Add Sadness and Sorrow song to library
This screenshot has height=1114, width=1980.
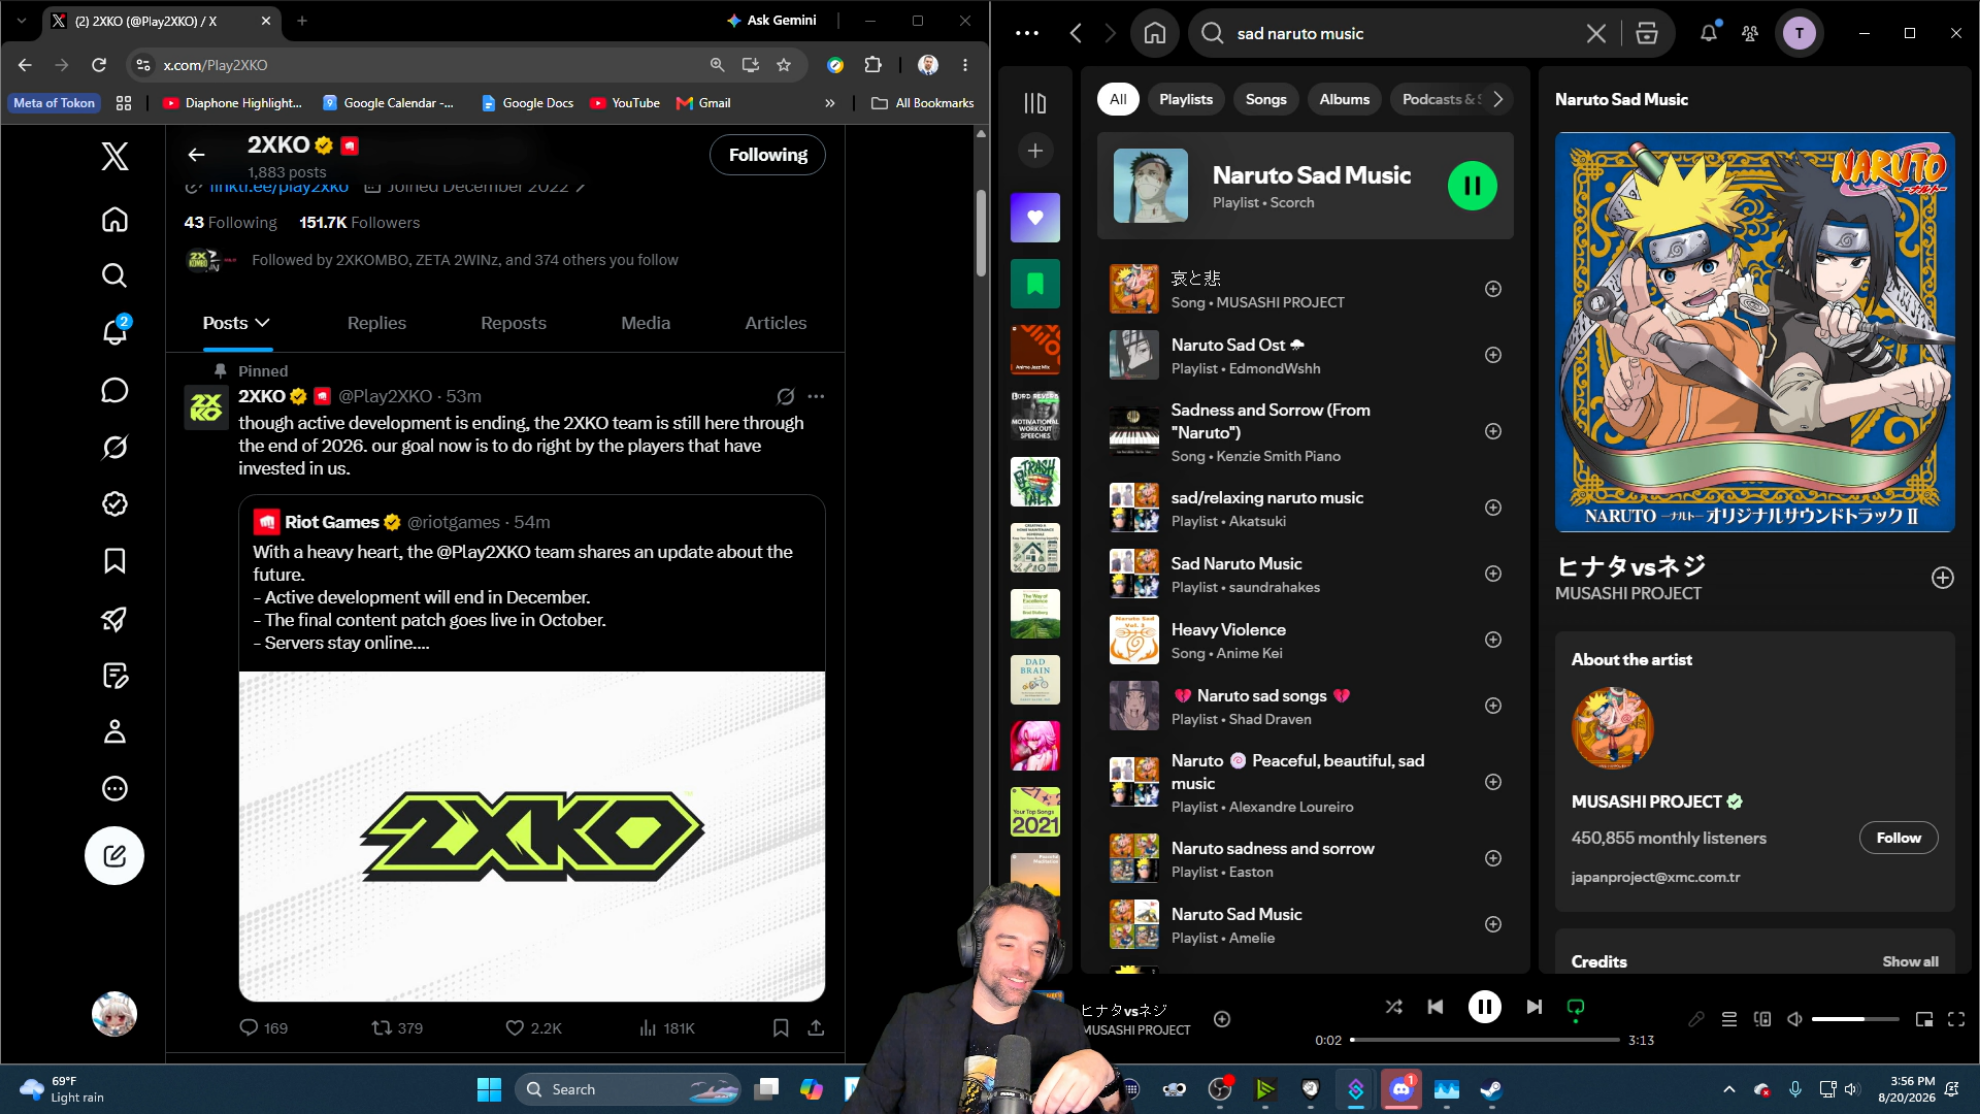(x=1493, y=432)
